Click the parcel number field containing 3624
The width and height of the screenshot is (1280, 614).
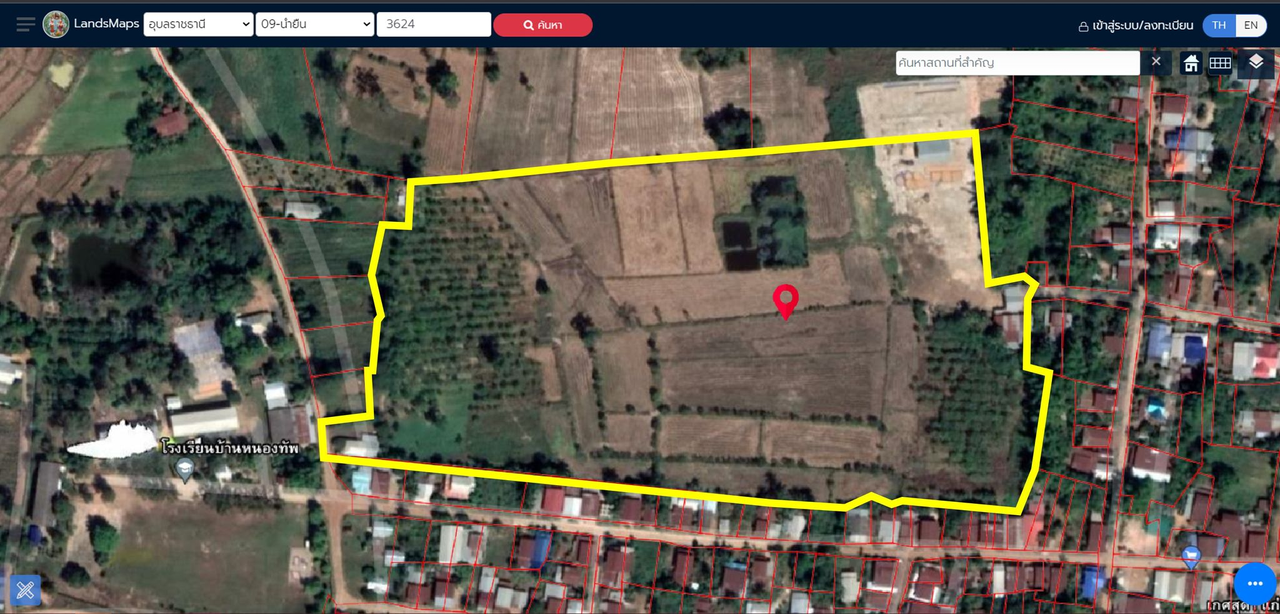(x=433, y=25)
